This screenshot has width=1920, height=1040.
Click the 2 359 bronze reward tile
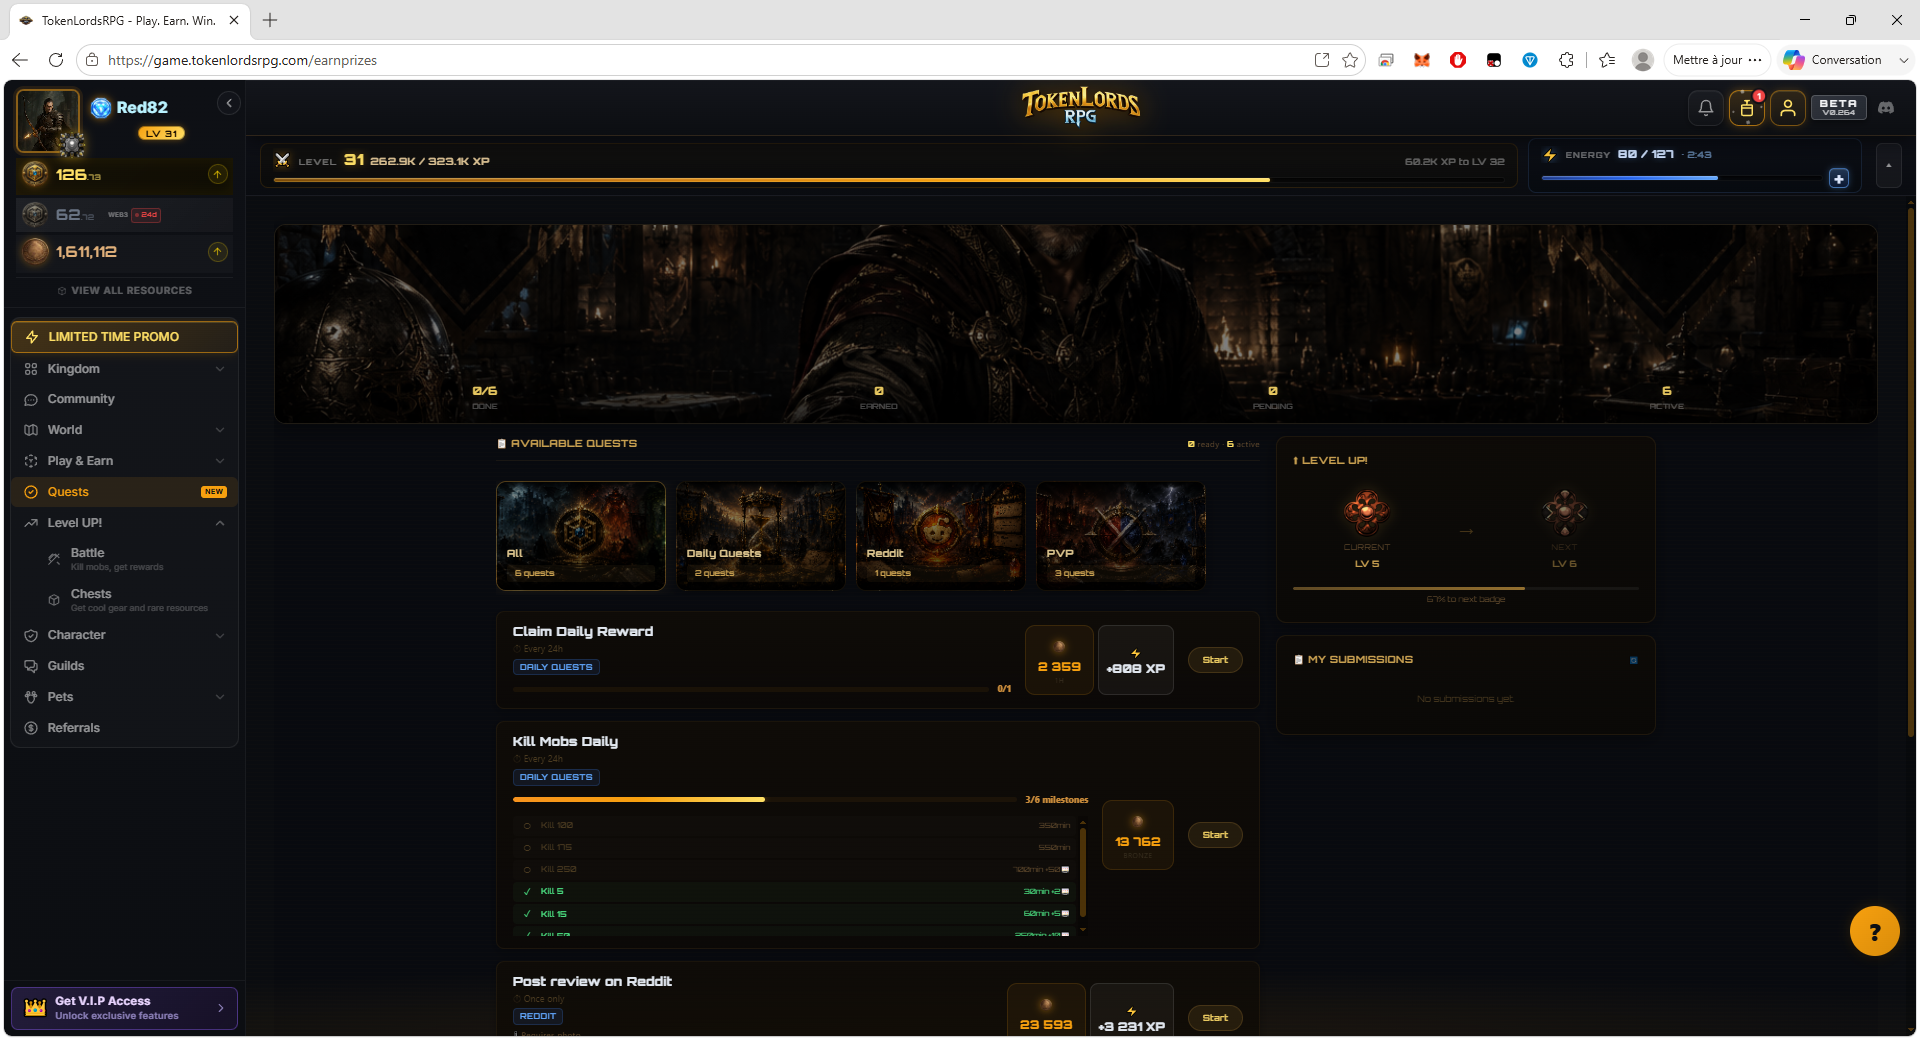1059,660
